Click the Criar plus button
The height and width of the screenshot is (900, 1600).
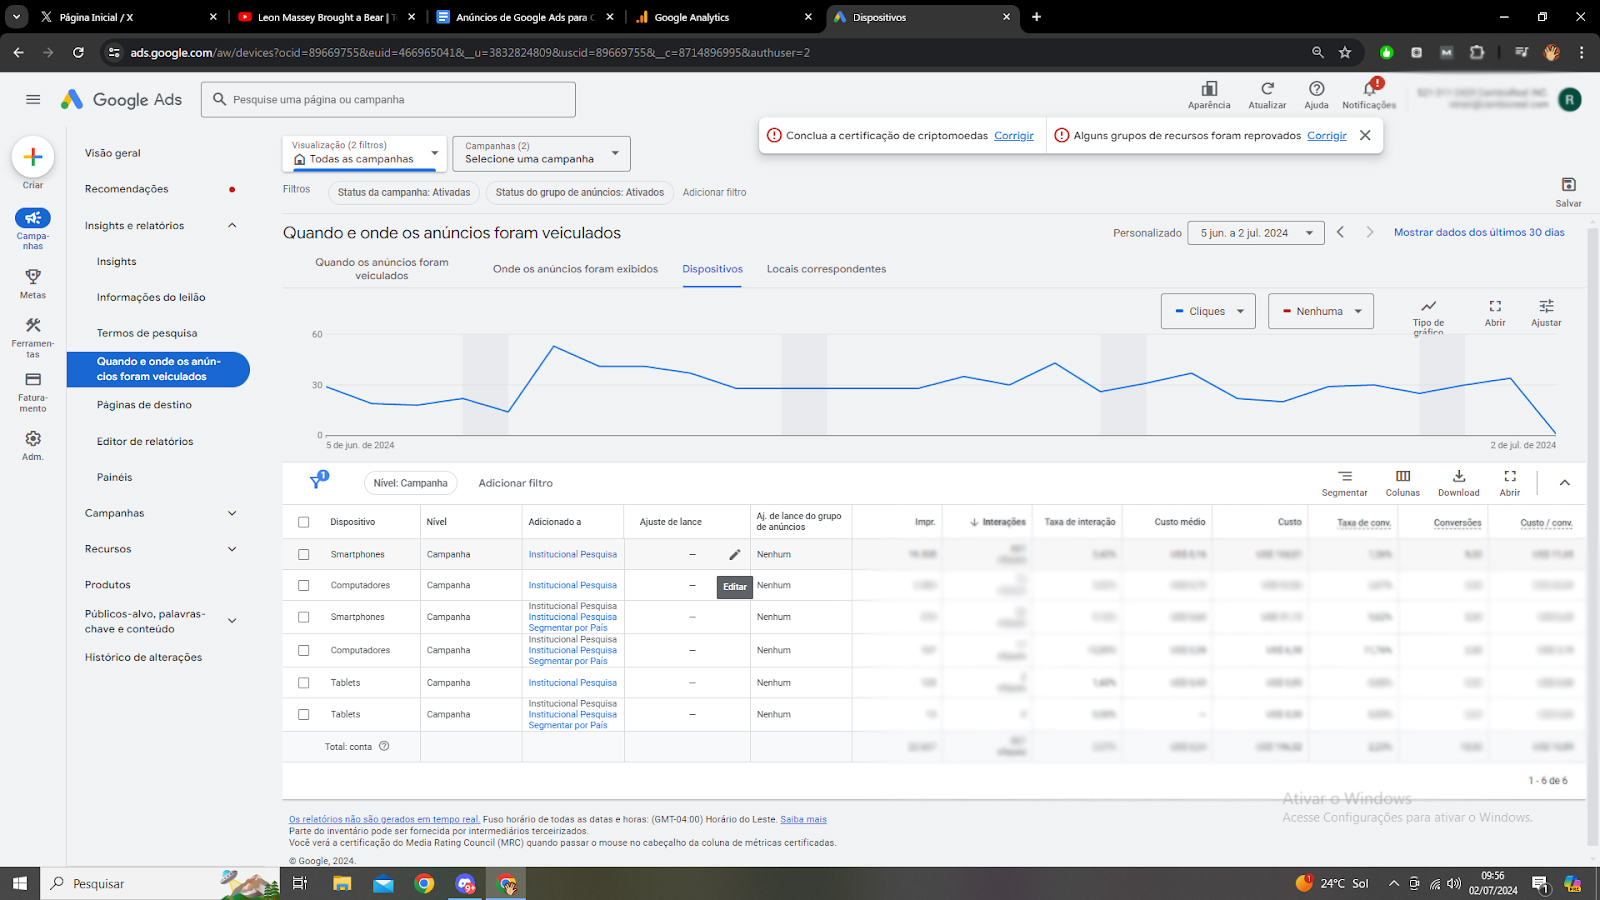click(33, 157)
